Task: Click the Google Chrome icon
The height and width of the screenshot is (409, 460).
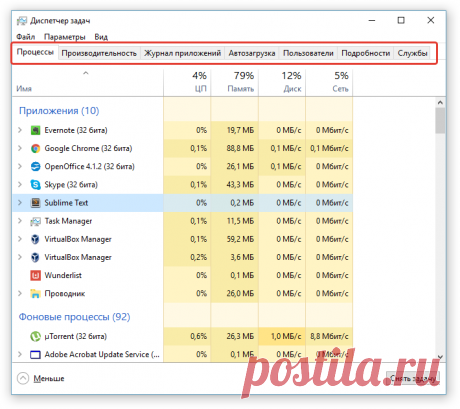Action: click(x=35, y=148)
